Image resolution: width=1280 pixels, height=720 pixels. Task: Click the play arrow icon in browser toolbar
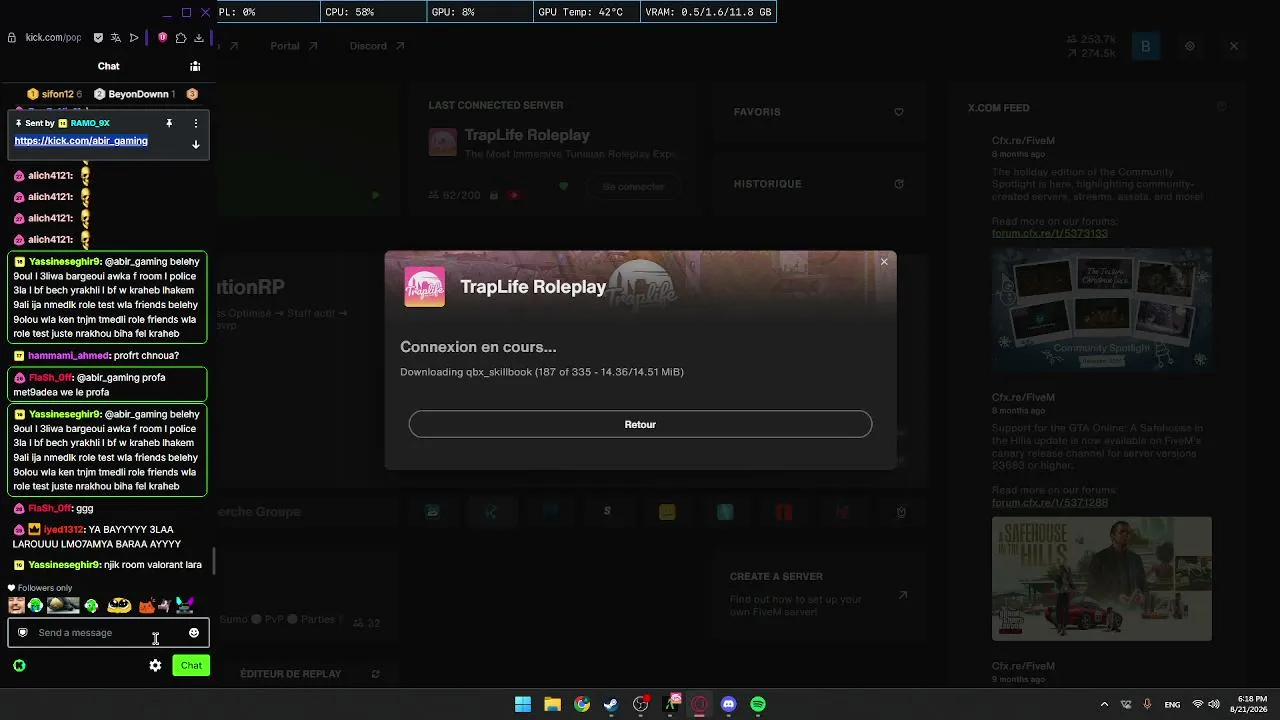pos(134,38)
